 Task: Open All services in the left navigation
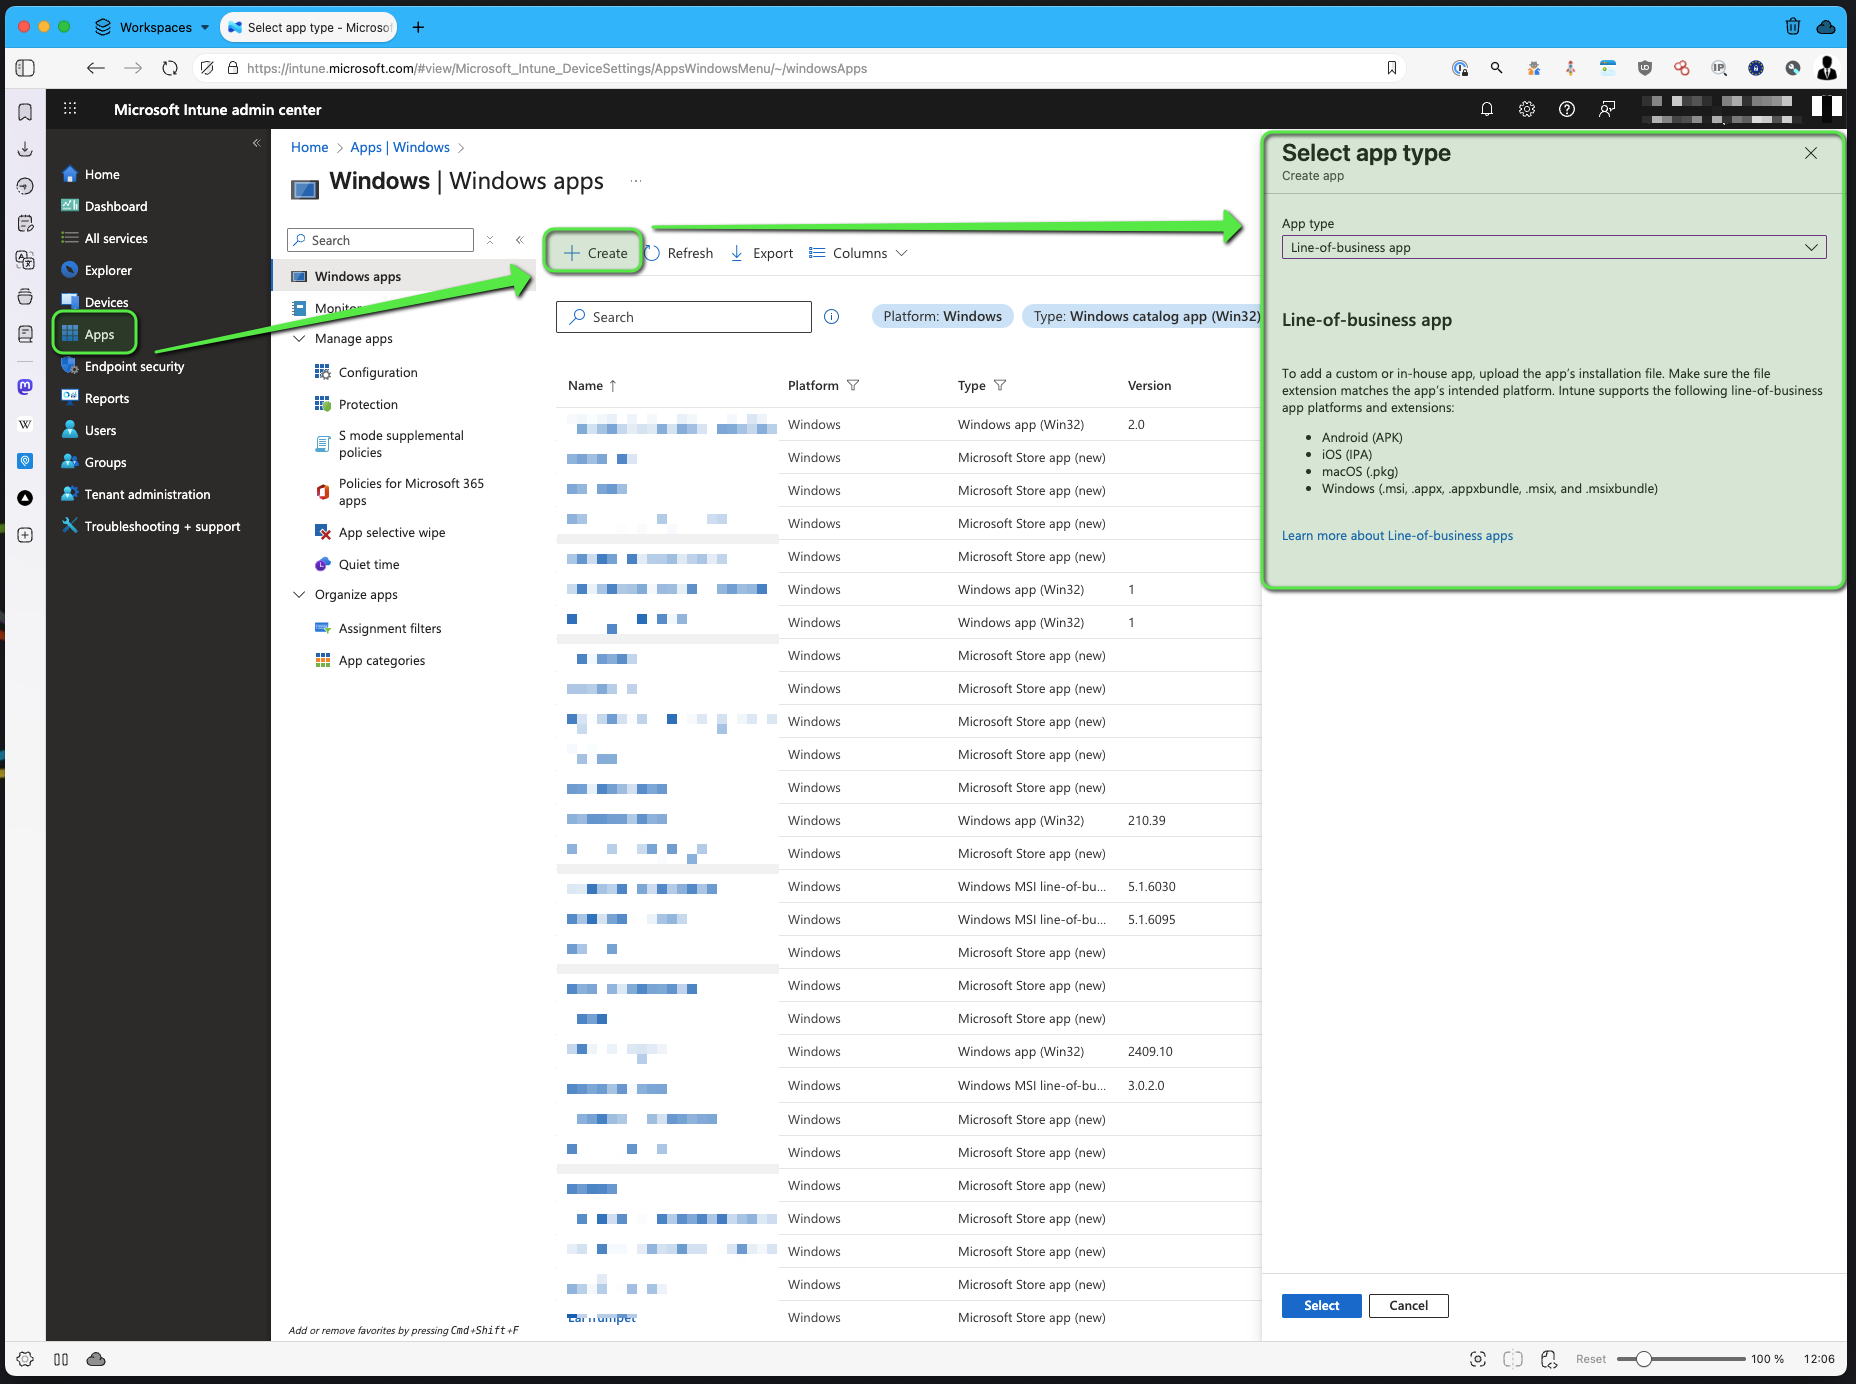[x=116, y=238]
